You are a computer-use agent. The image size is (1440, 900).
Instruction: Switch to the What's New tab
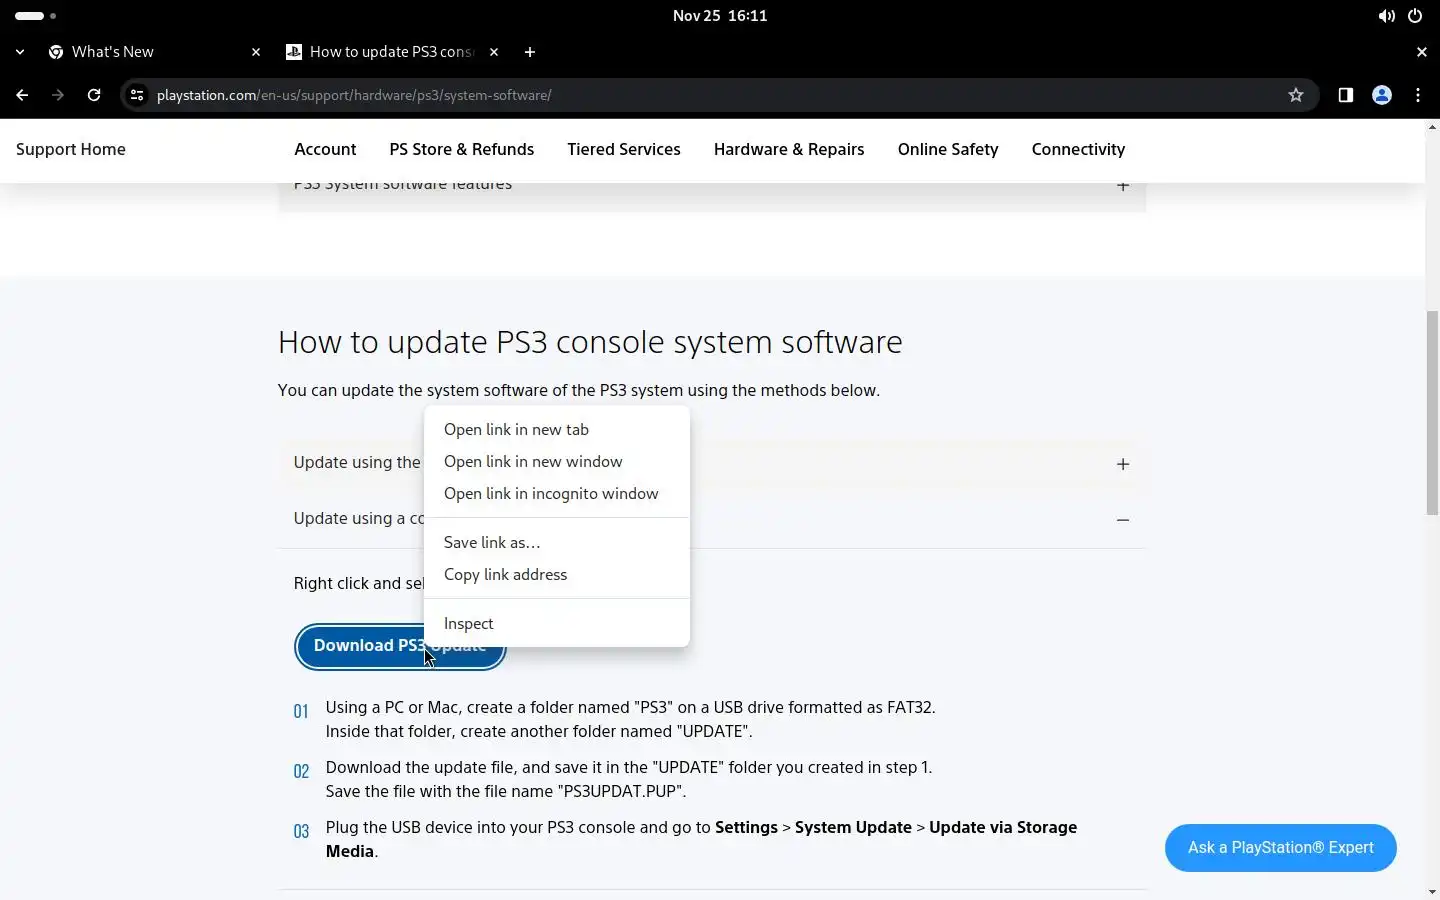coord(154,52)
